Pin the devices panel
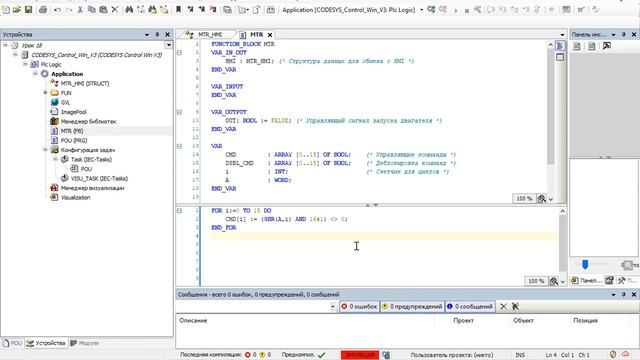640x360 pixels. tap(157, 35)
